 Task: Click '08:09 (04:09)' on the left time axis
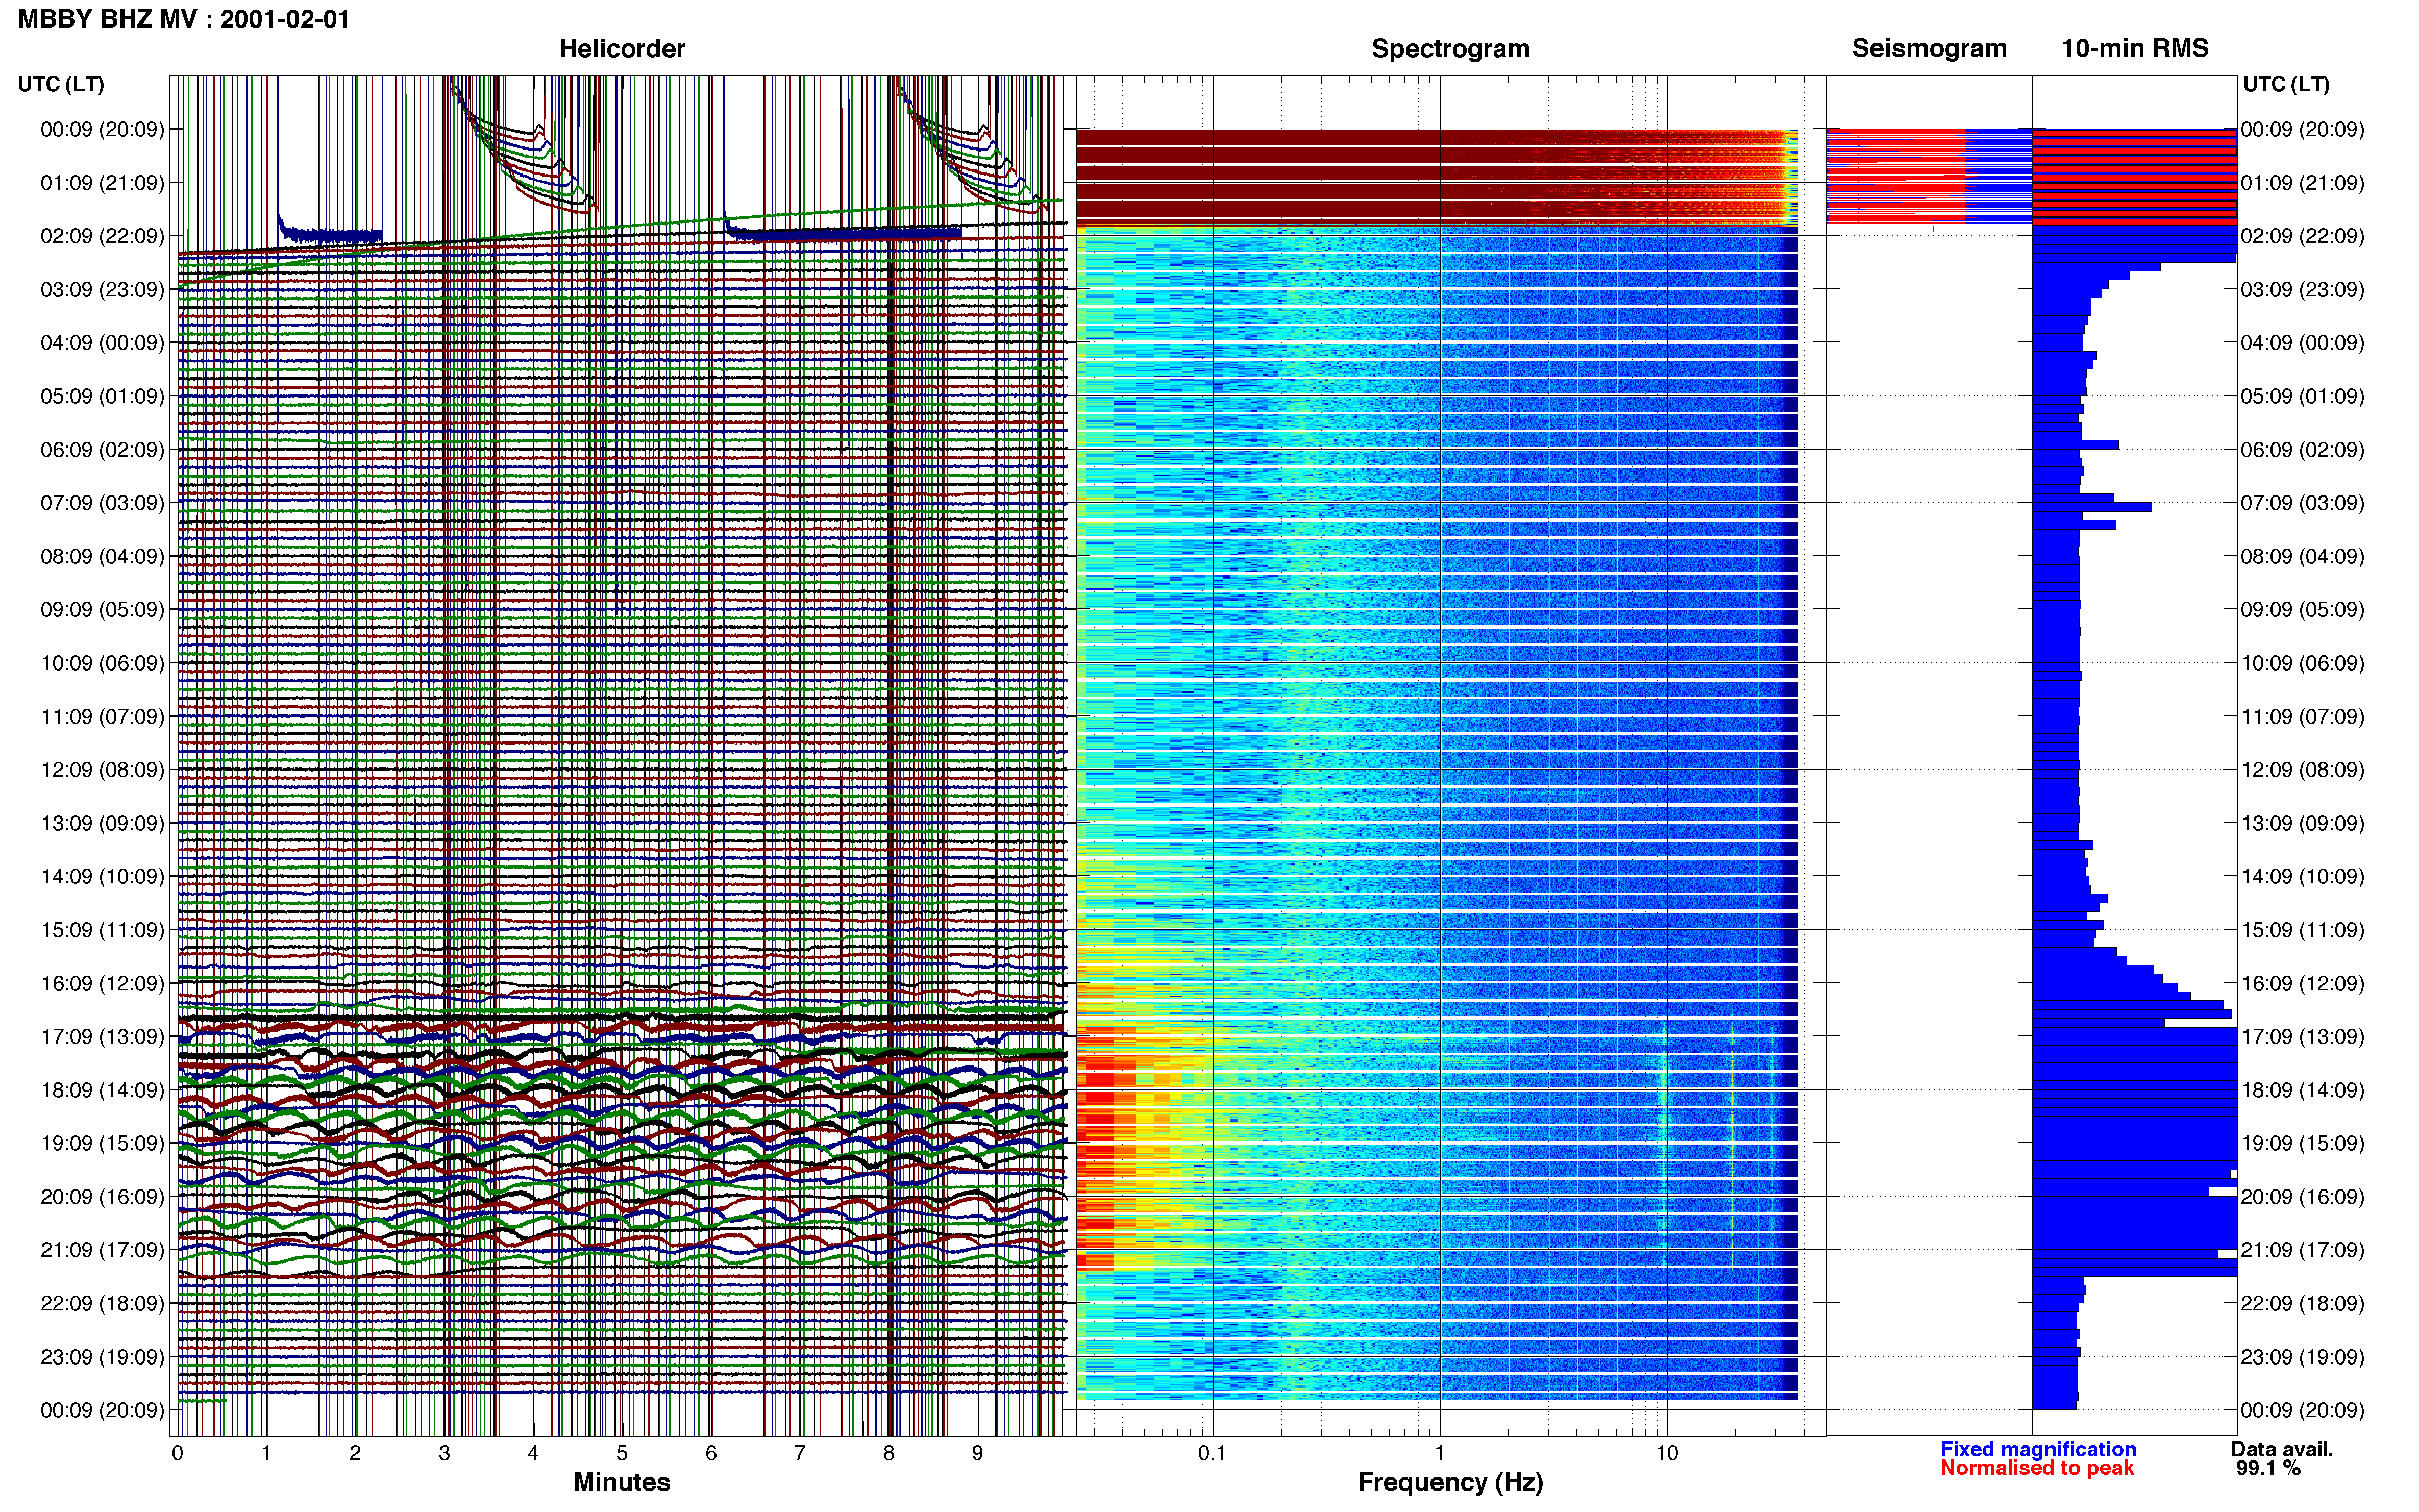[x=102, y=556]
